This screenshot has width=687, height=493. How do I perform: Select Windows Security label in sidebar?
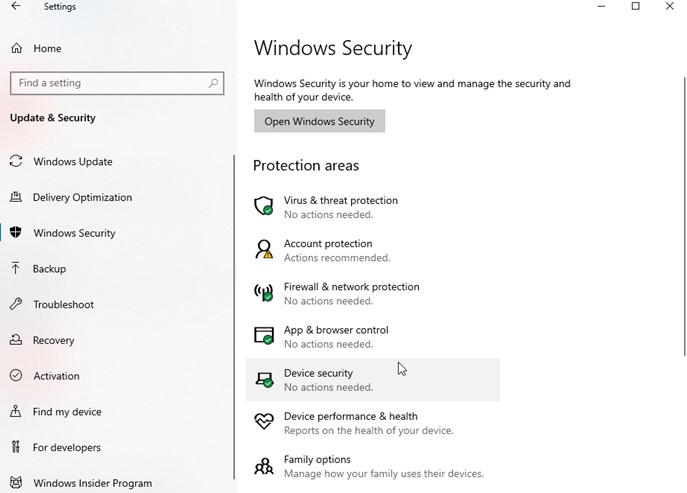coord(74,233)
